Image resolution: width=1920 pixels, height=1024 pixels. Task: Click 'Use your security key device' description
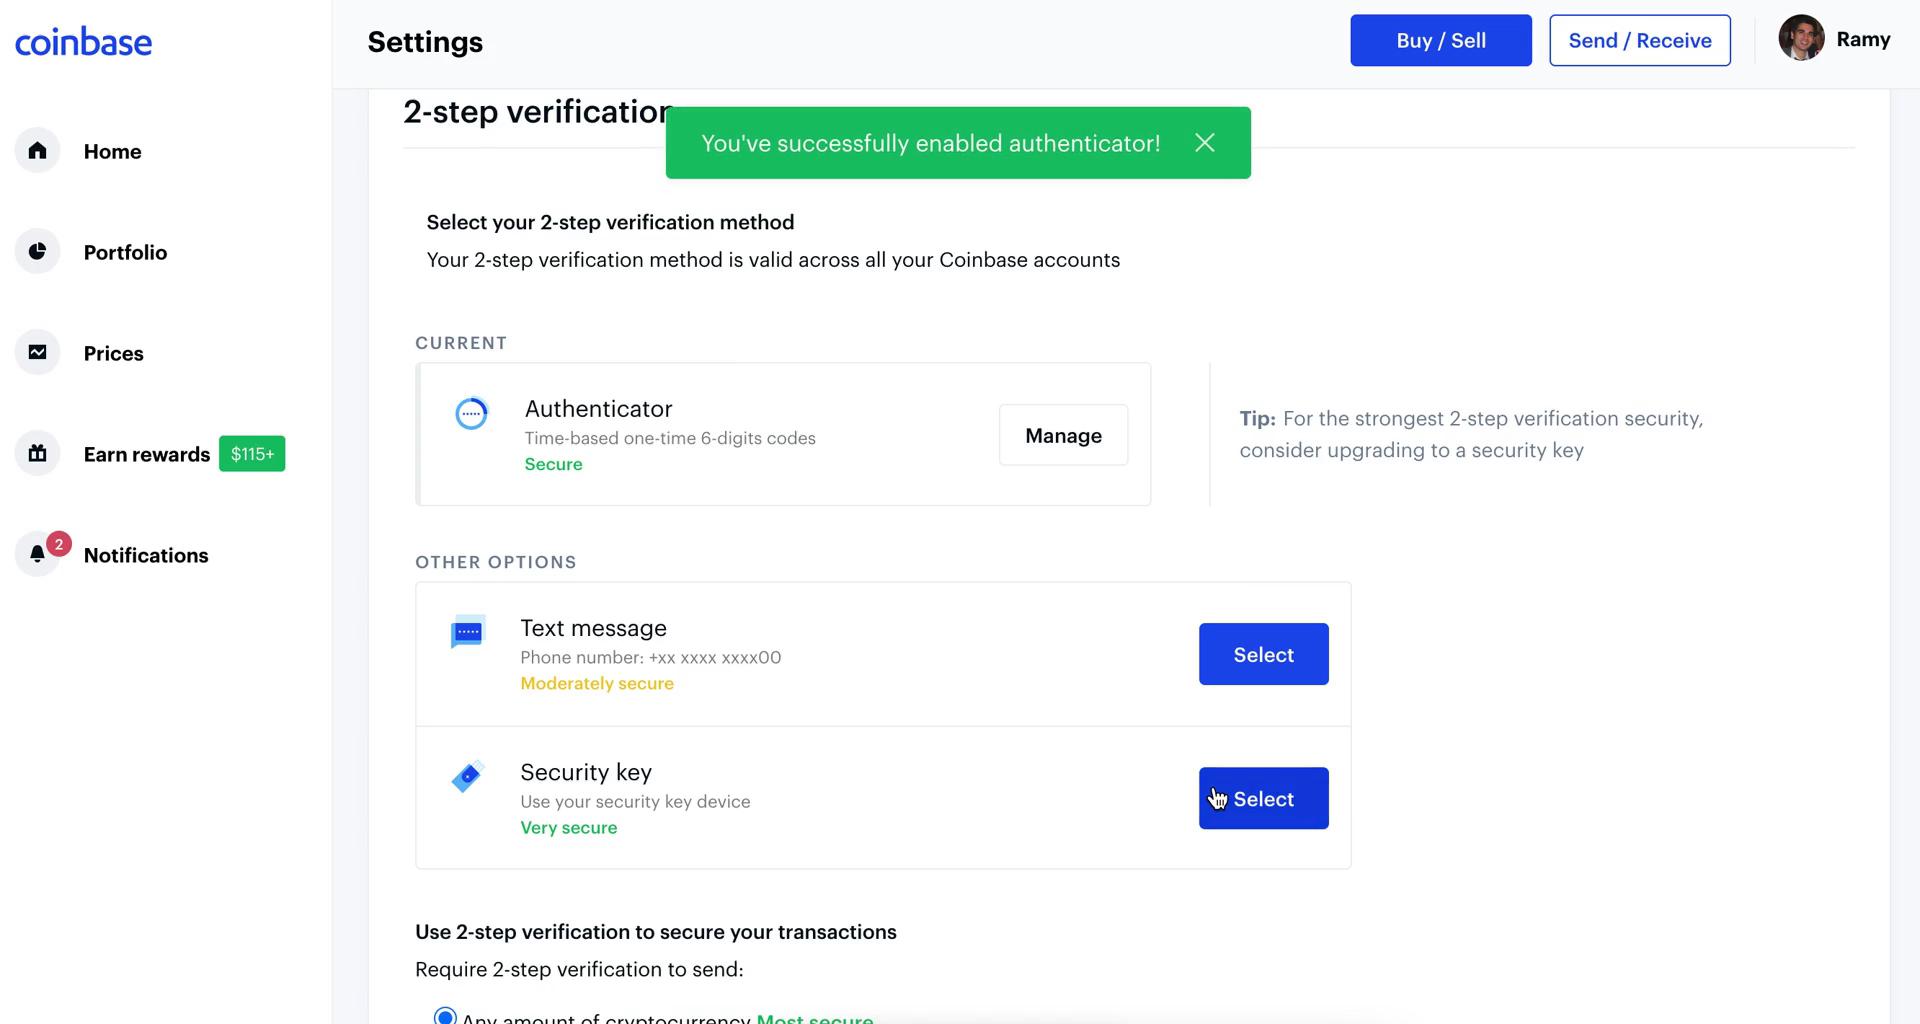pos(635,802)
